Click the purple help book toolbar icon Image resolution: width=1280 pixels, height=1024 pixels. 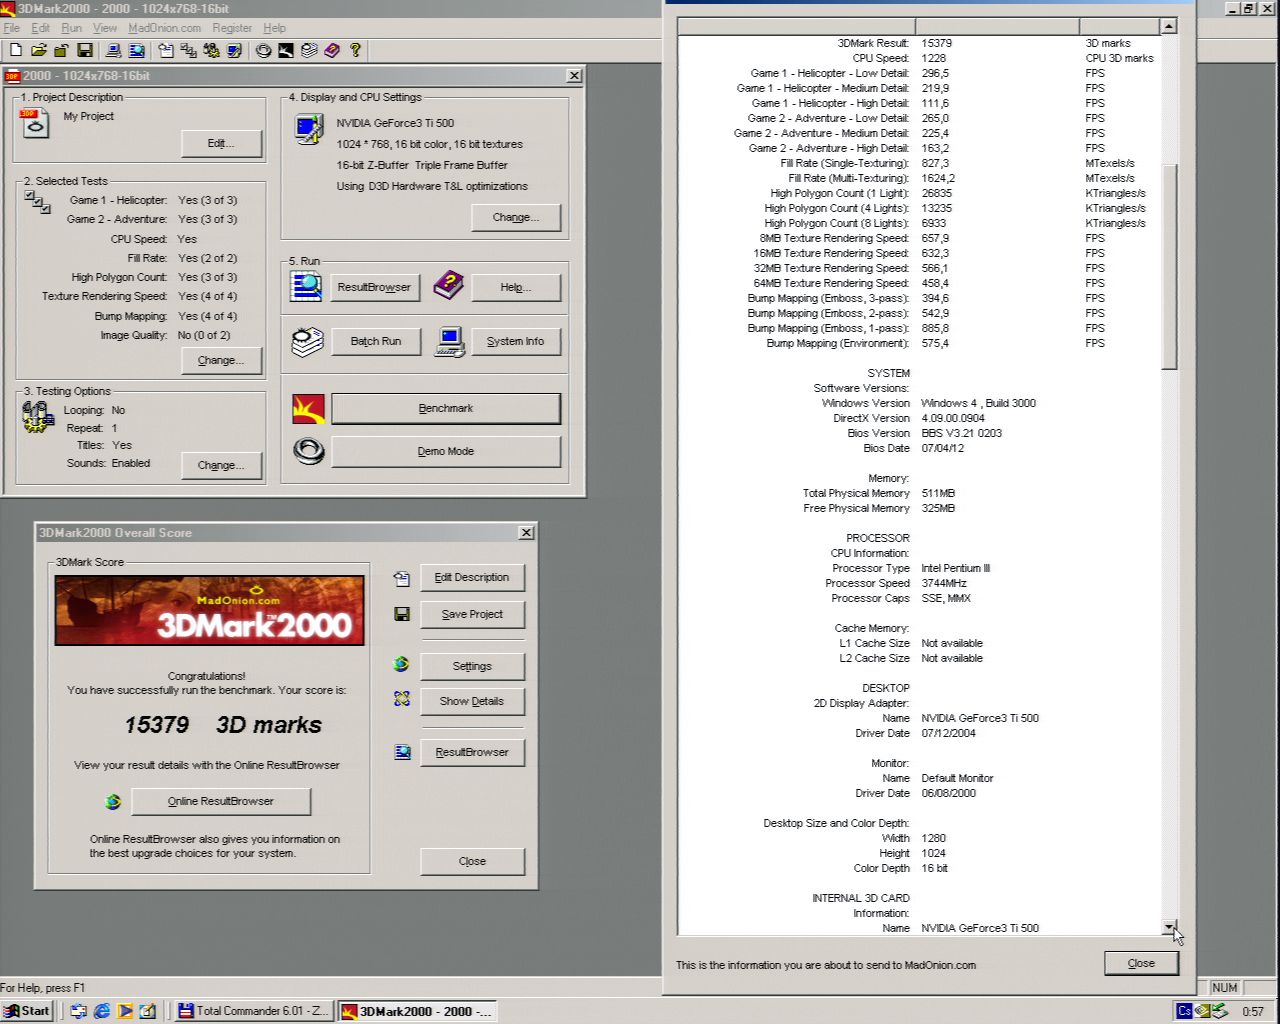coord(332,50)
